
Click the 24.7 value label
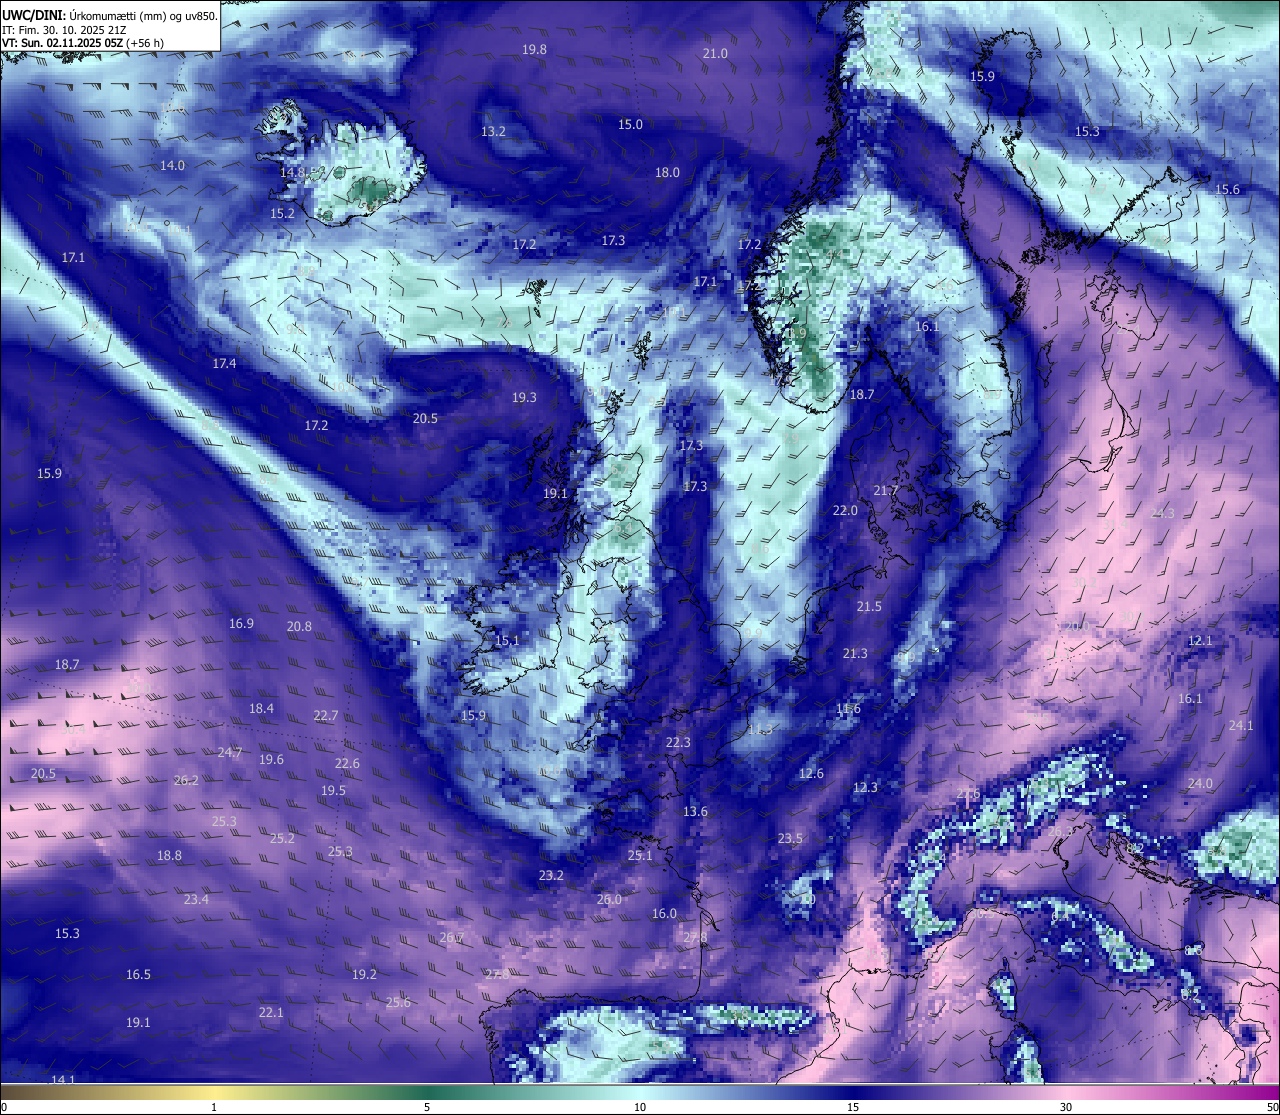[x=230, y=753]
